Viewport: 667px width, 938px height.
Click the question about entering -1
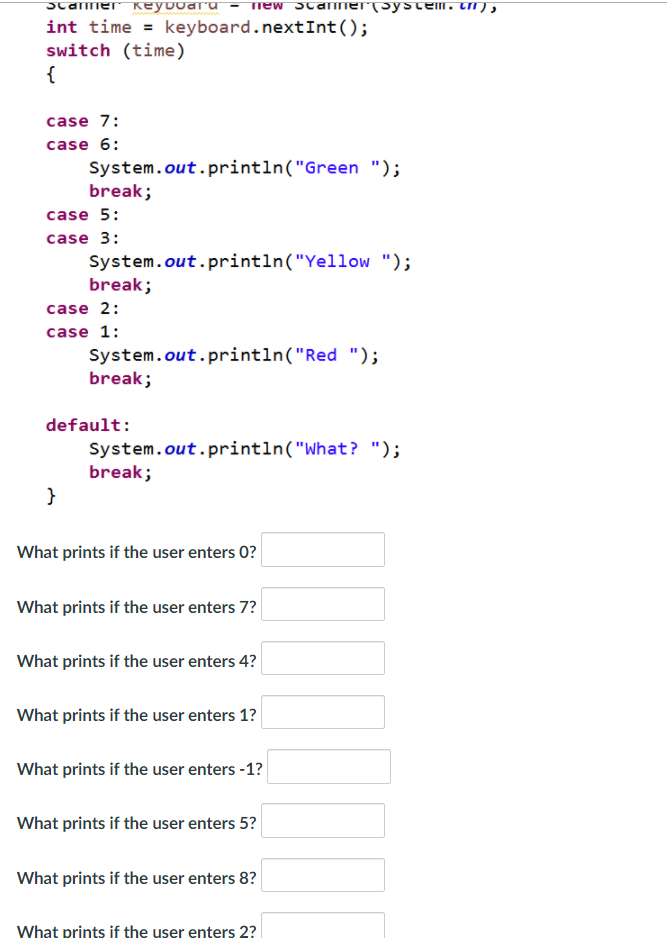click(x=139, y=769)
